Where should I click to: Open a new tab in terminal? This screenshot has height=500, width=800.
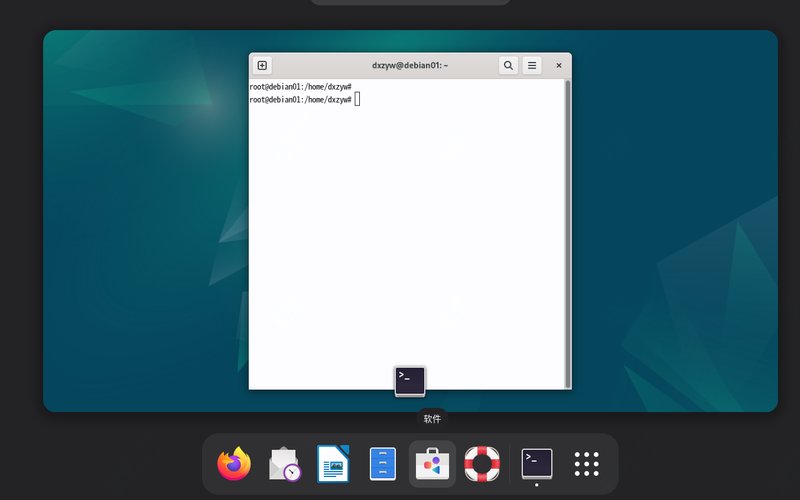click(262, 65)
